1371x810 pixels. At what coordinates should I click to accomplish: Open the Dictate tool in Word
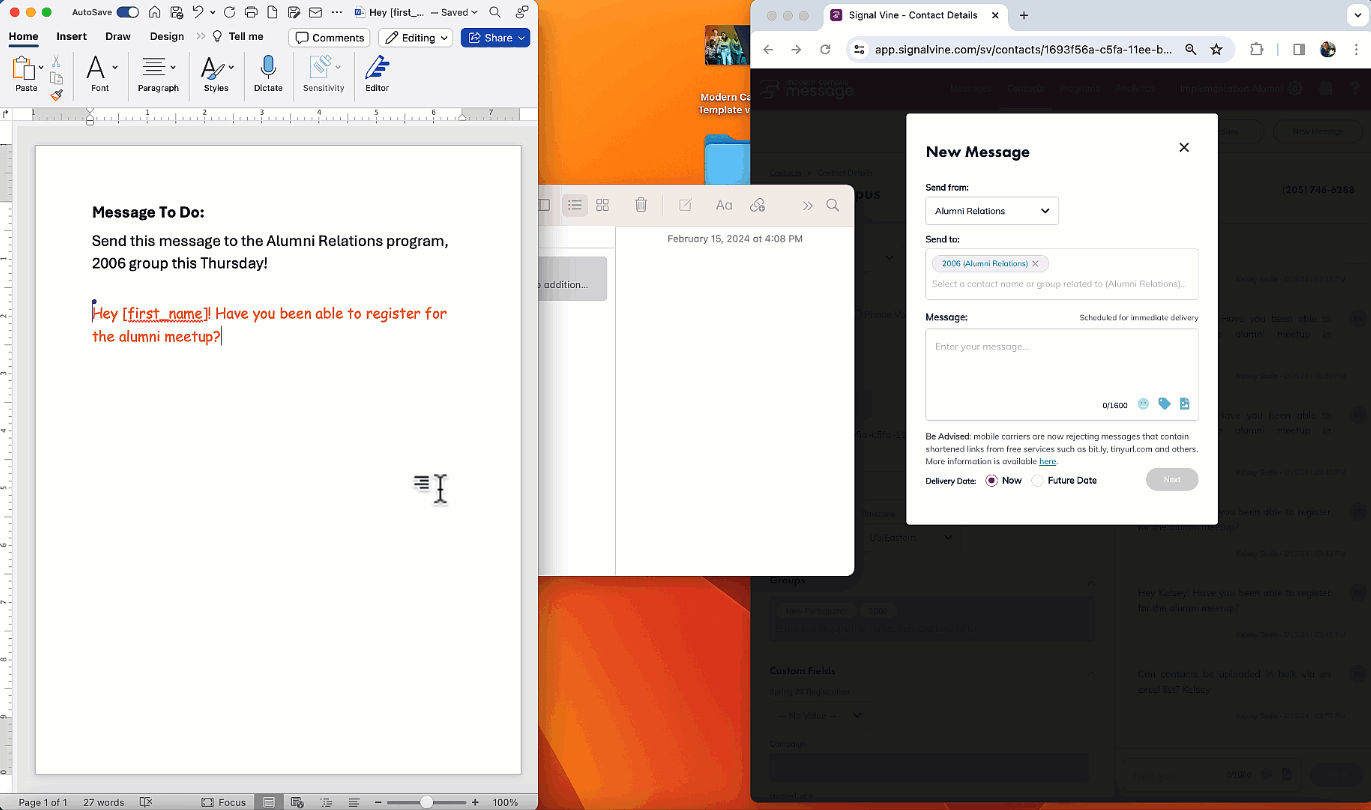pyautogui.click(x=267, y=70)
